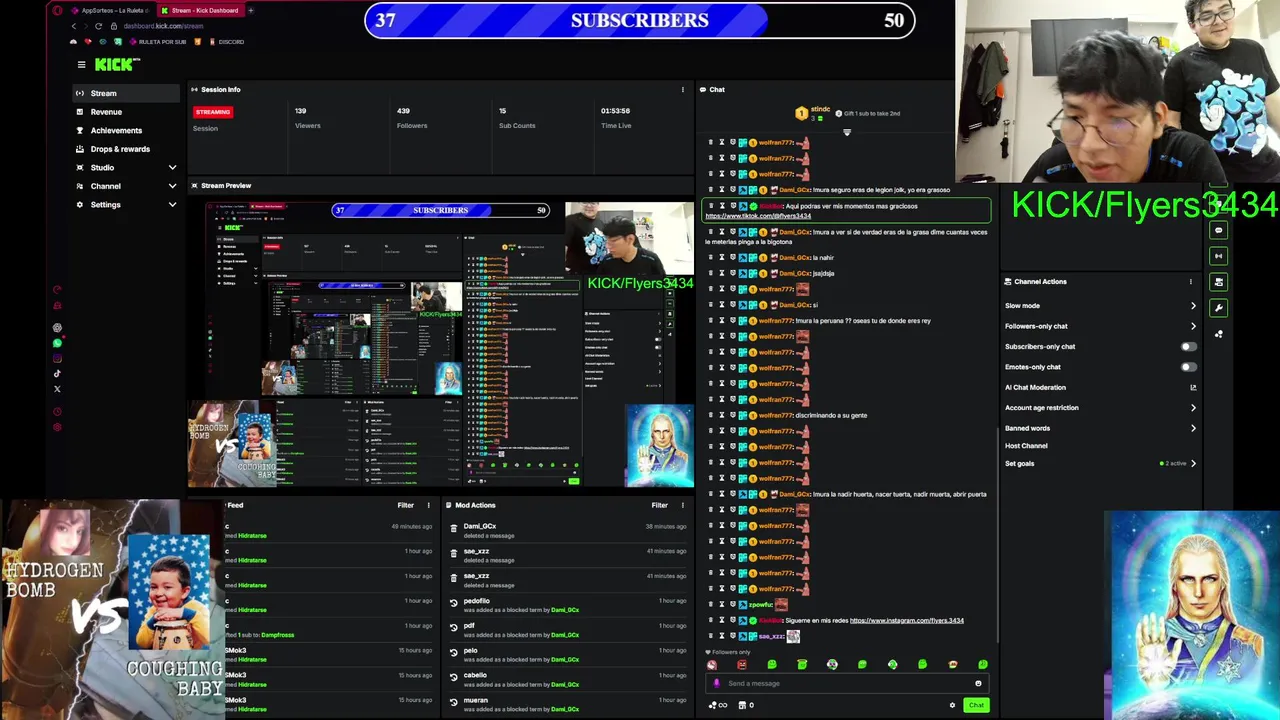The image size is (1280, 720).
Task: Select the channel actions icon in right toolbar
Action: point(1218,282)
